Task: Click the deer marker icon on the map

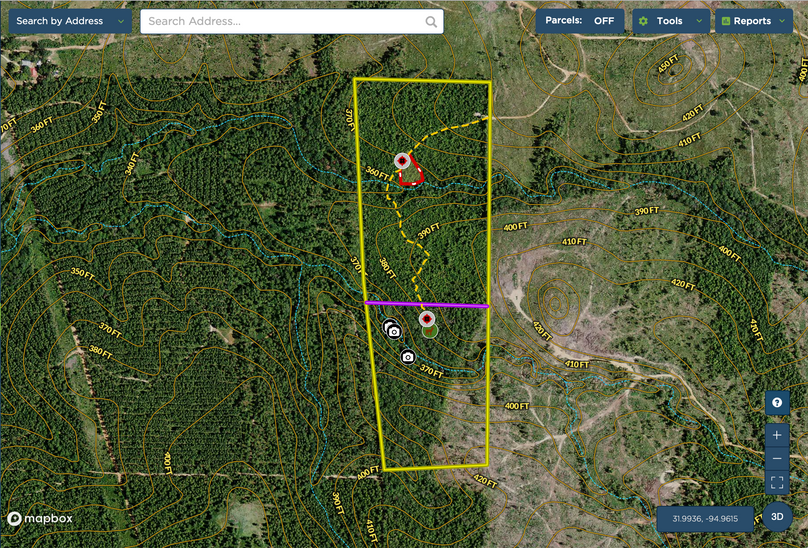Action: tap(429, 331)
